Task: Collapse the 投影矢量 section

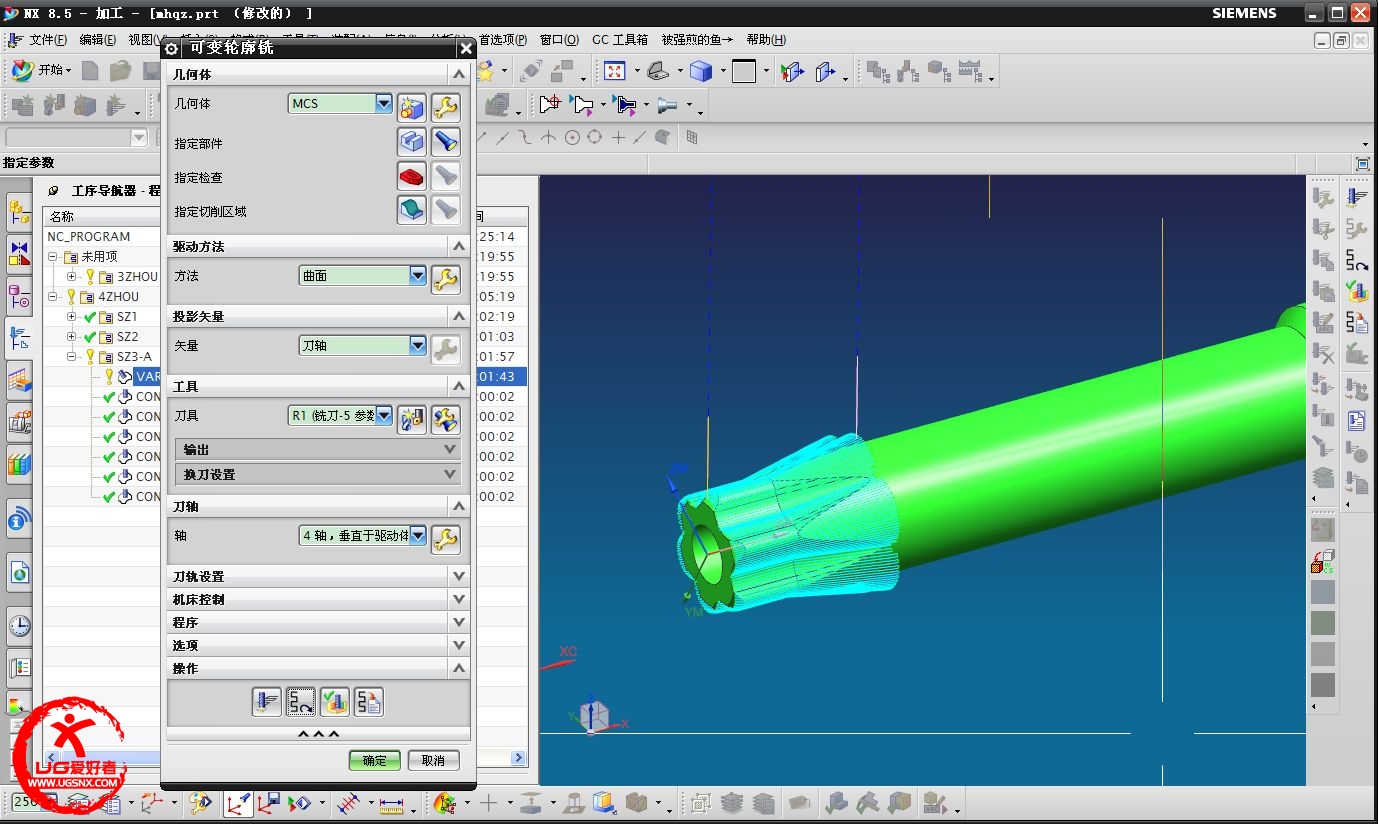Action: click(x=459, y=316)
